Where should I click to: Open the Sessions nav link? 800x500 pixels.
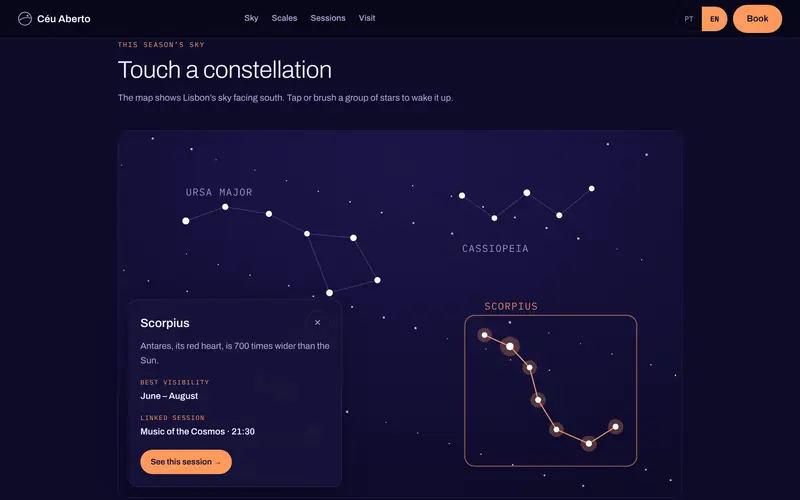pos(328,18)
